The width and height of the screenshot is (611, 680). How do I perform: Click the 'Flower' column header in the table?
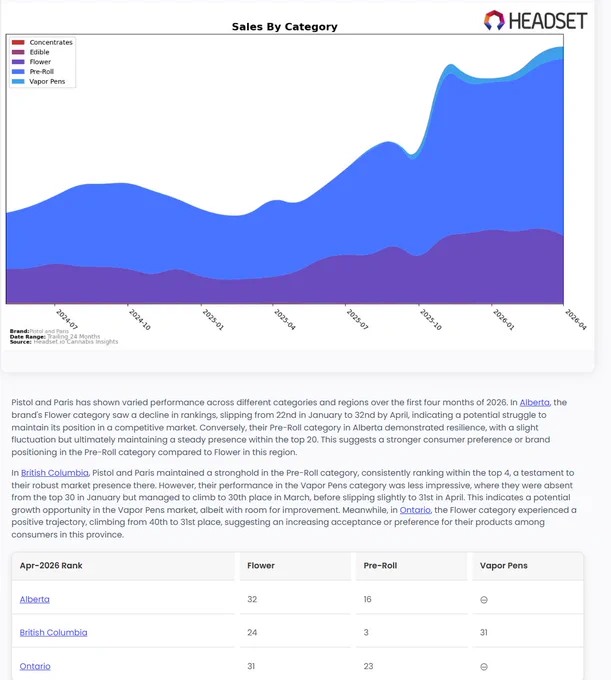click(261, 566)
